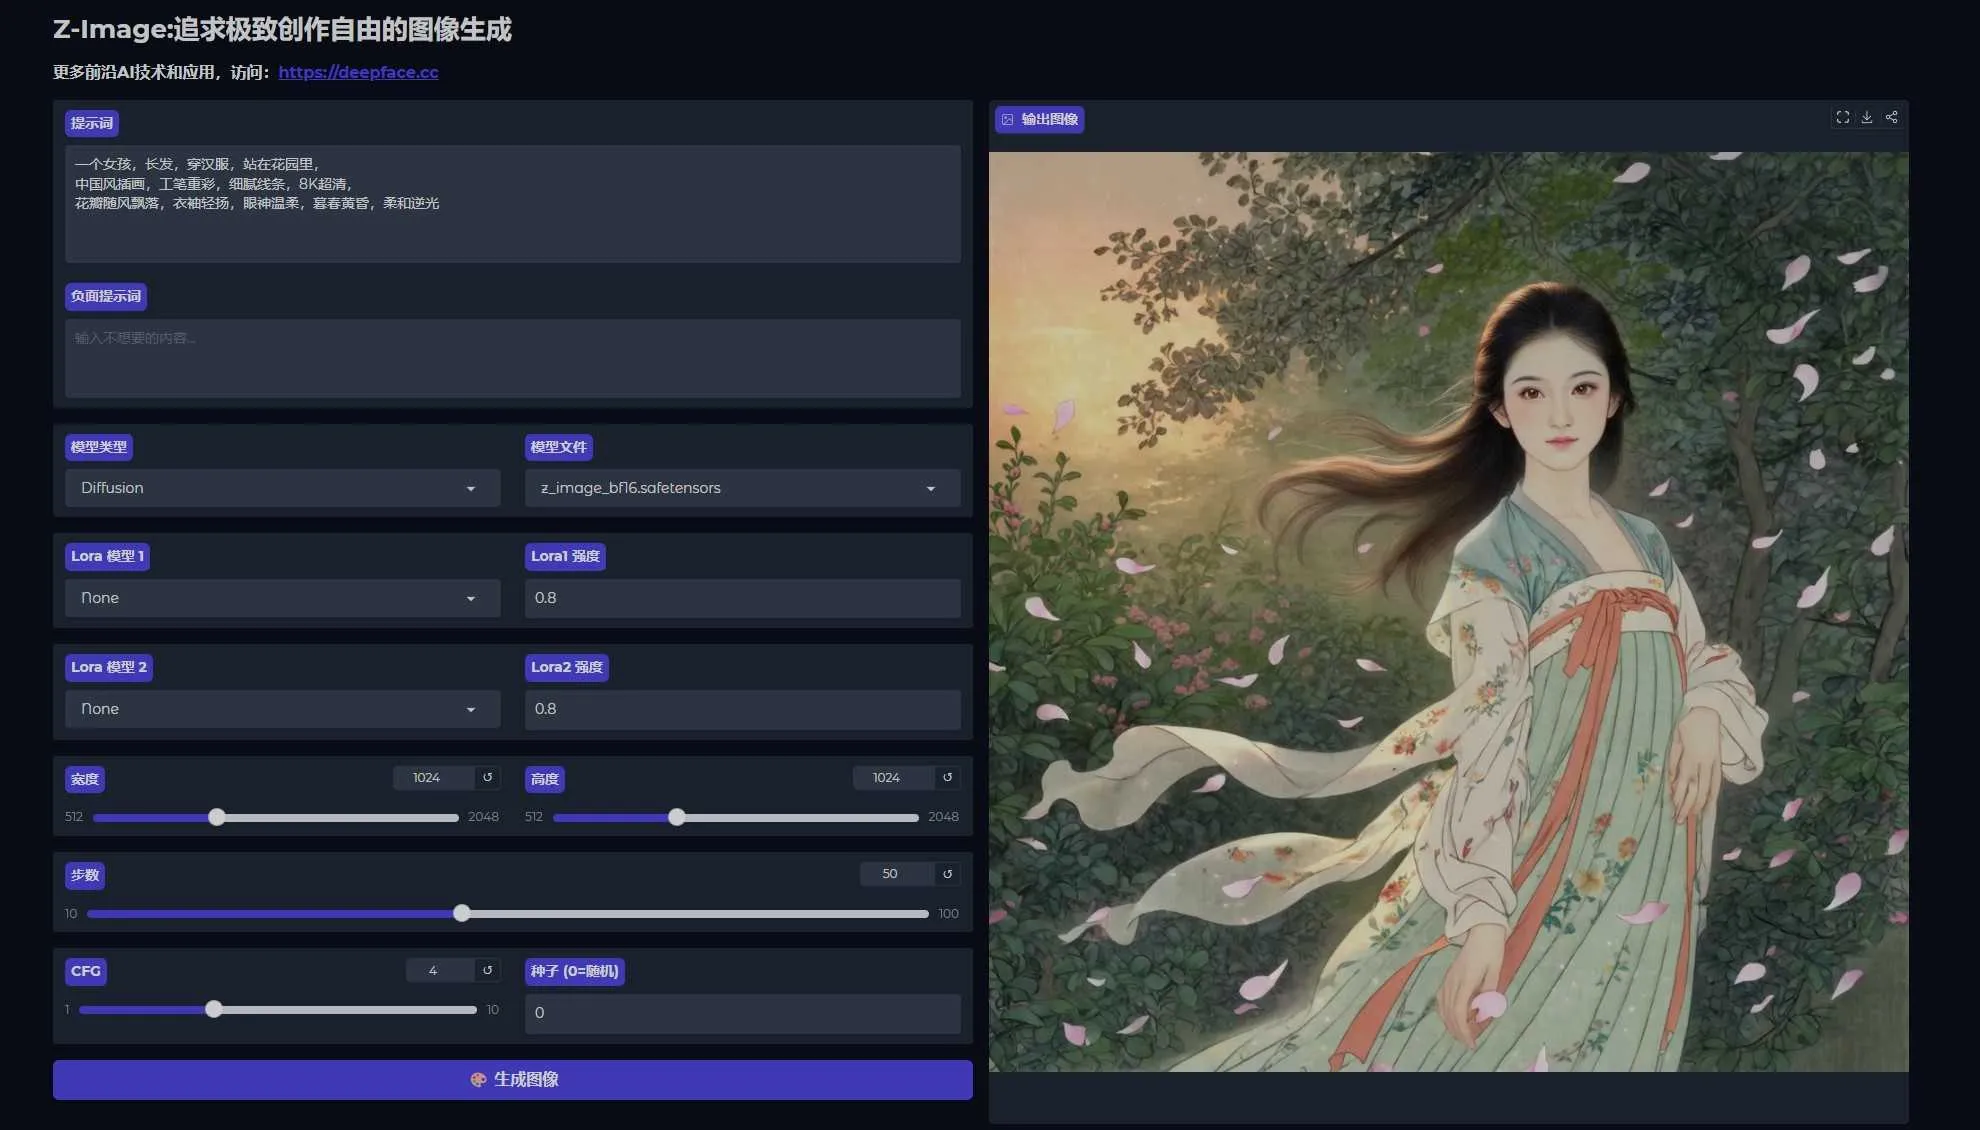1980x1130 pixels.
Task: Open the 模型类型 Diffusion dropdown
Action: [281, 488]
